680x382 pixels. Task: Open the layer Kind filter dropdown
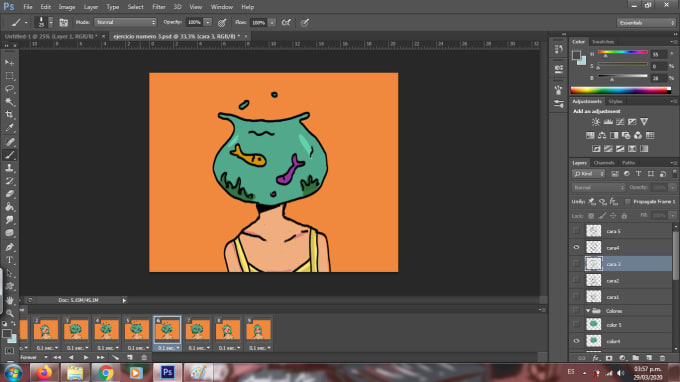(x=589, y=173)
